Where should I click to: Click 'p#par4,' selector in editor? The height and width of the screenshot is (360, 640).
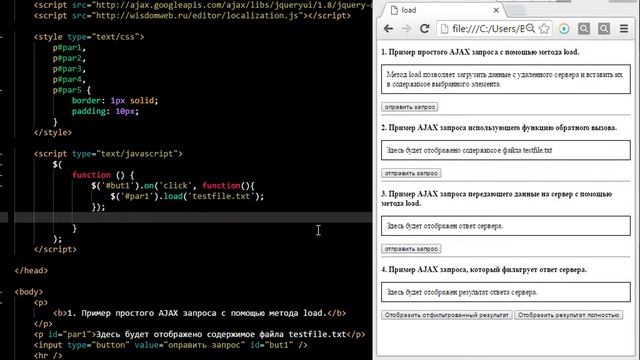pyautogui.click(x=69, y=80)
